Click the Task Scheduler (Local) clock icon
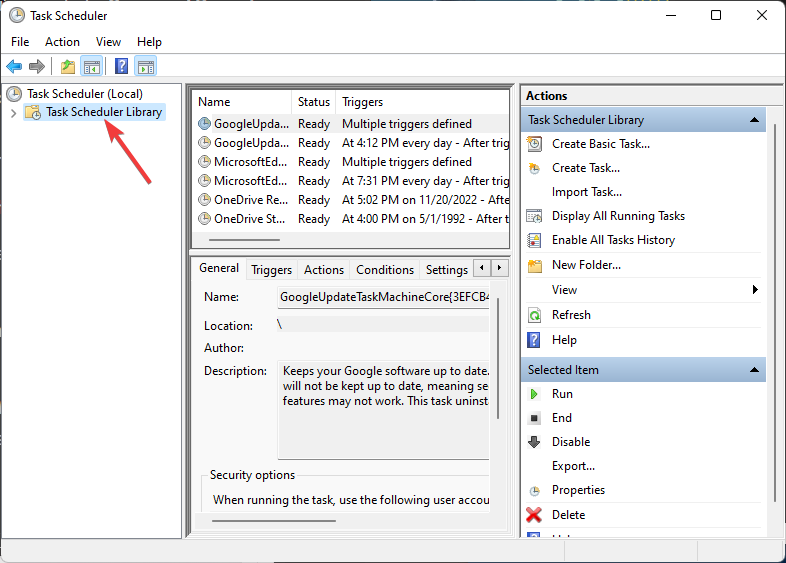The width and height of the screenshot is (786, 563). (14, 94)
